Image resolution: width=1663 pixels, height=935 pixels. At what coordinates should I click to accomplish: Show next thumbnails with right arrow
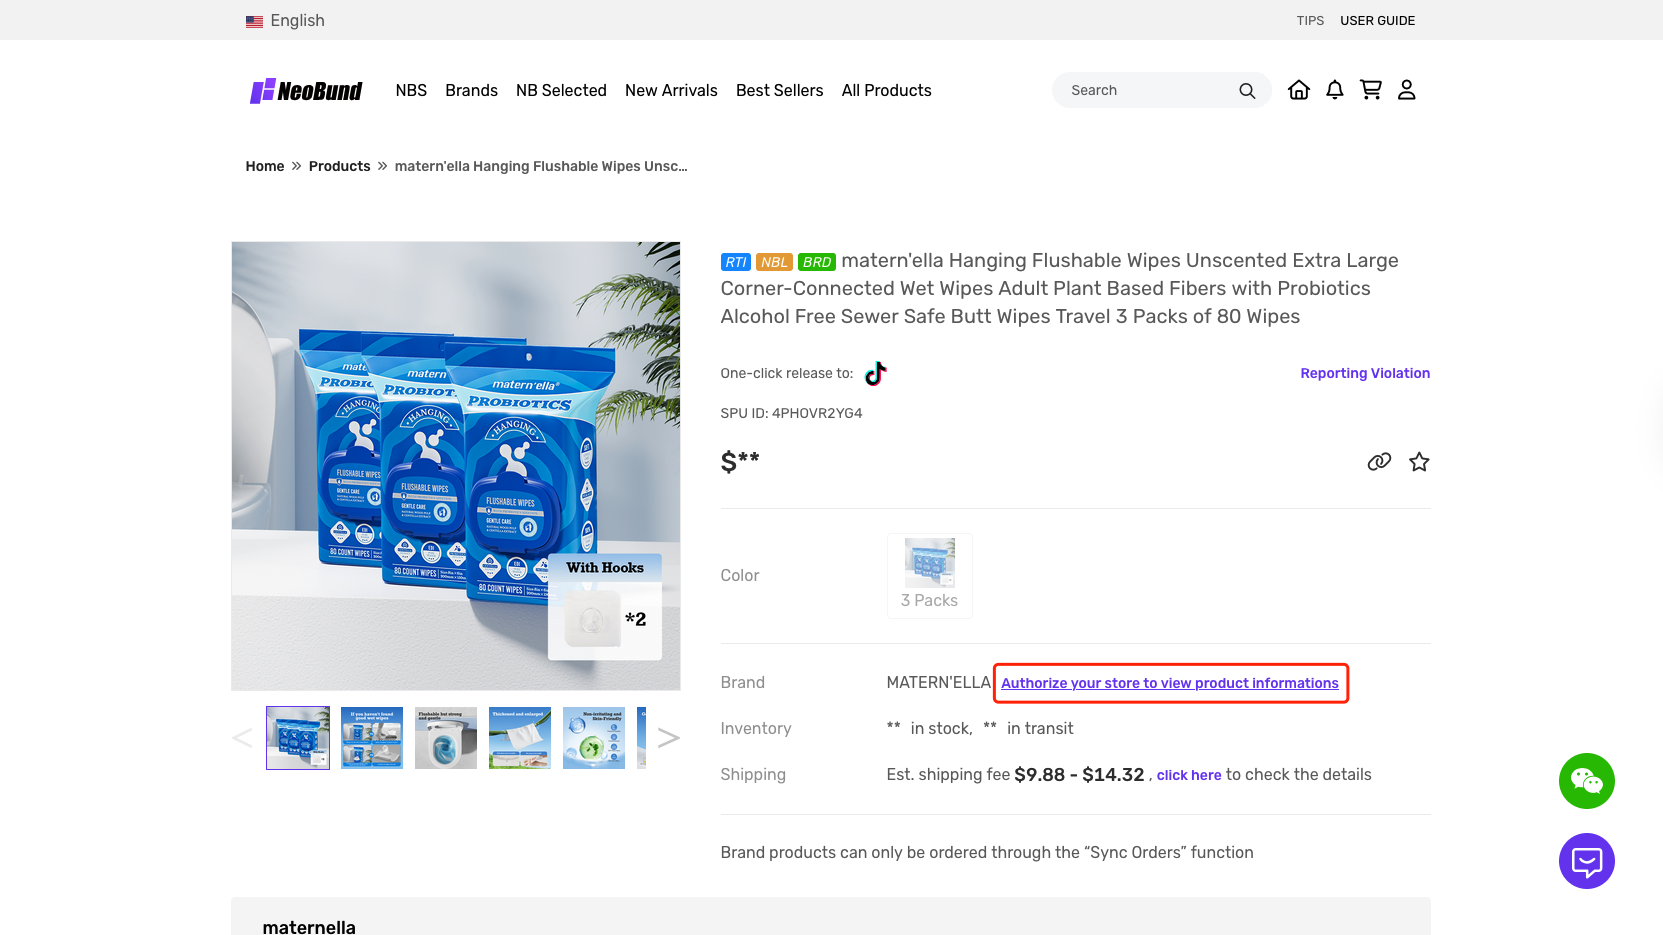[x=669, y=738]
